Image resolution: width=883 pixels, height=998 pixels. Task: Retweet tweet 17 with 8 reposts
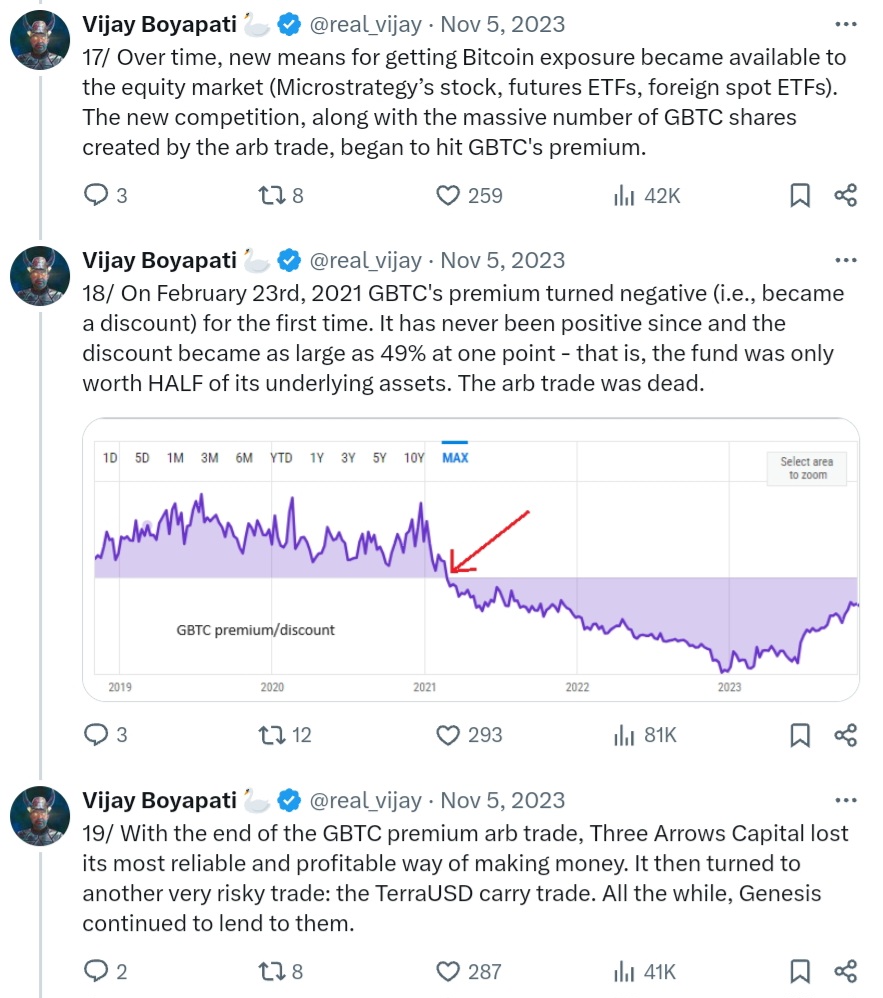272,195
